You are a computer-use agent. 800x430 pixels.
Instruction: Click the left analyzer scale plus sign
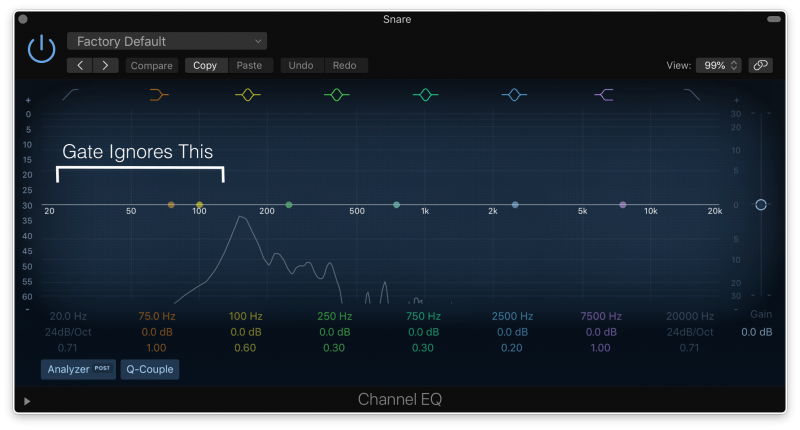(x=28, y=100)
